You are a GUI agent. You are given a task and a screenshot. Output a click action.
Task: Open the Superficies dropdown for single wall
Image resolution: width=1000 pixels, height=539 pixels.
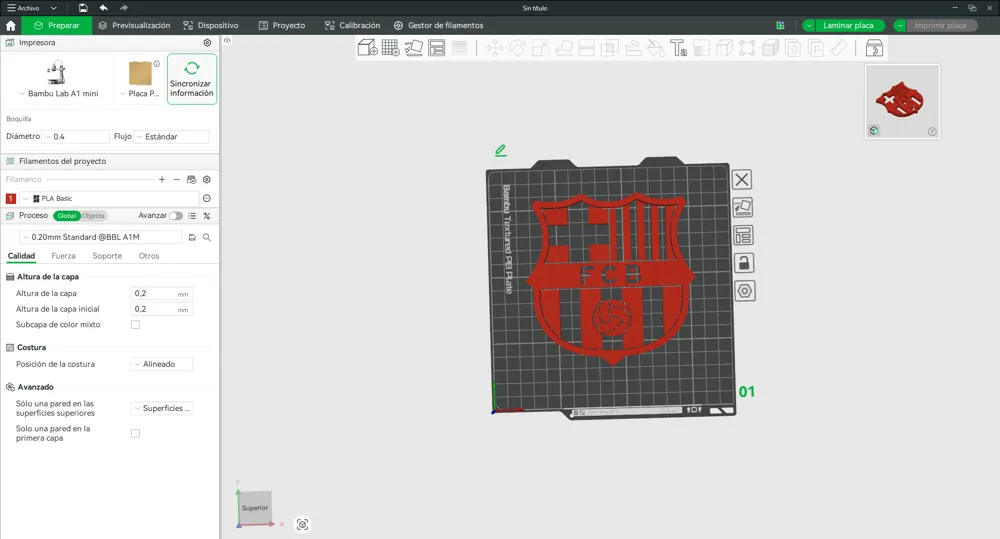pos(162,408)
